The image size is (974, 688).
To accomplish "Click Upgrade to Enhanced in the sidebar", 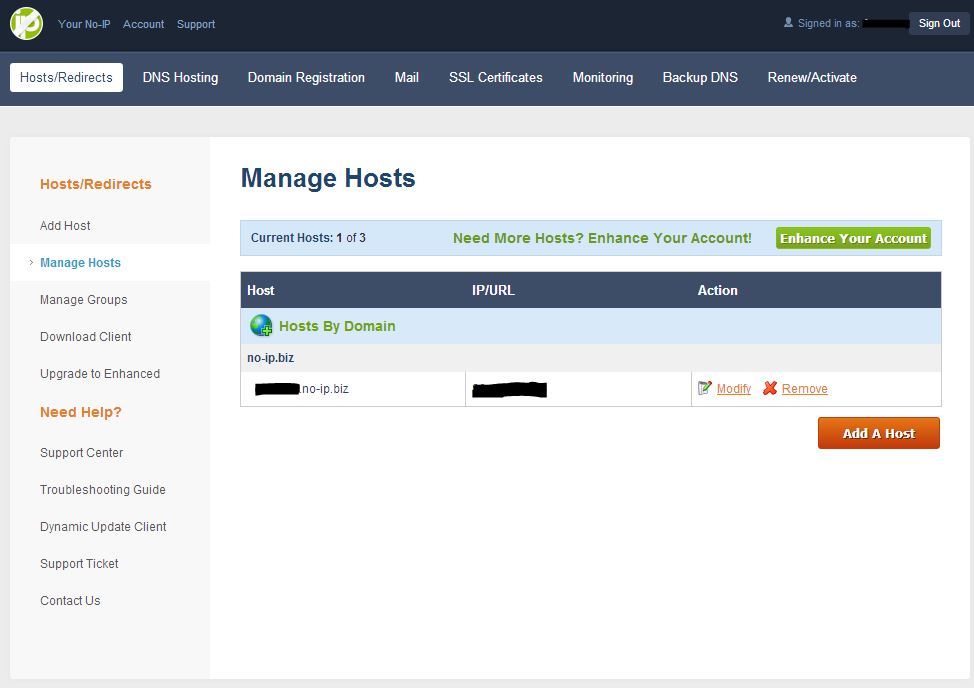I will click(x=100, y=374).
